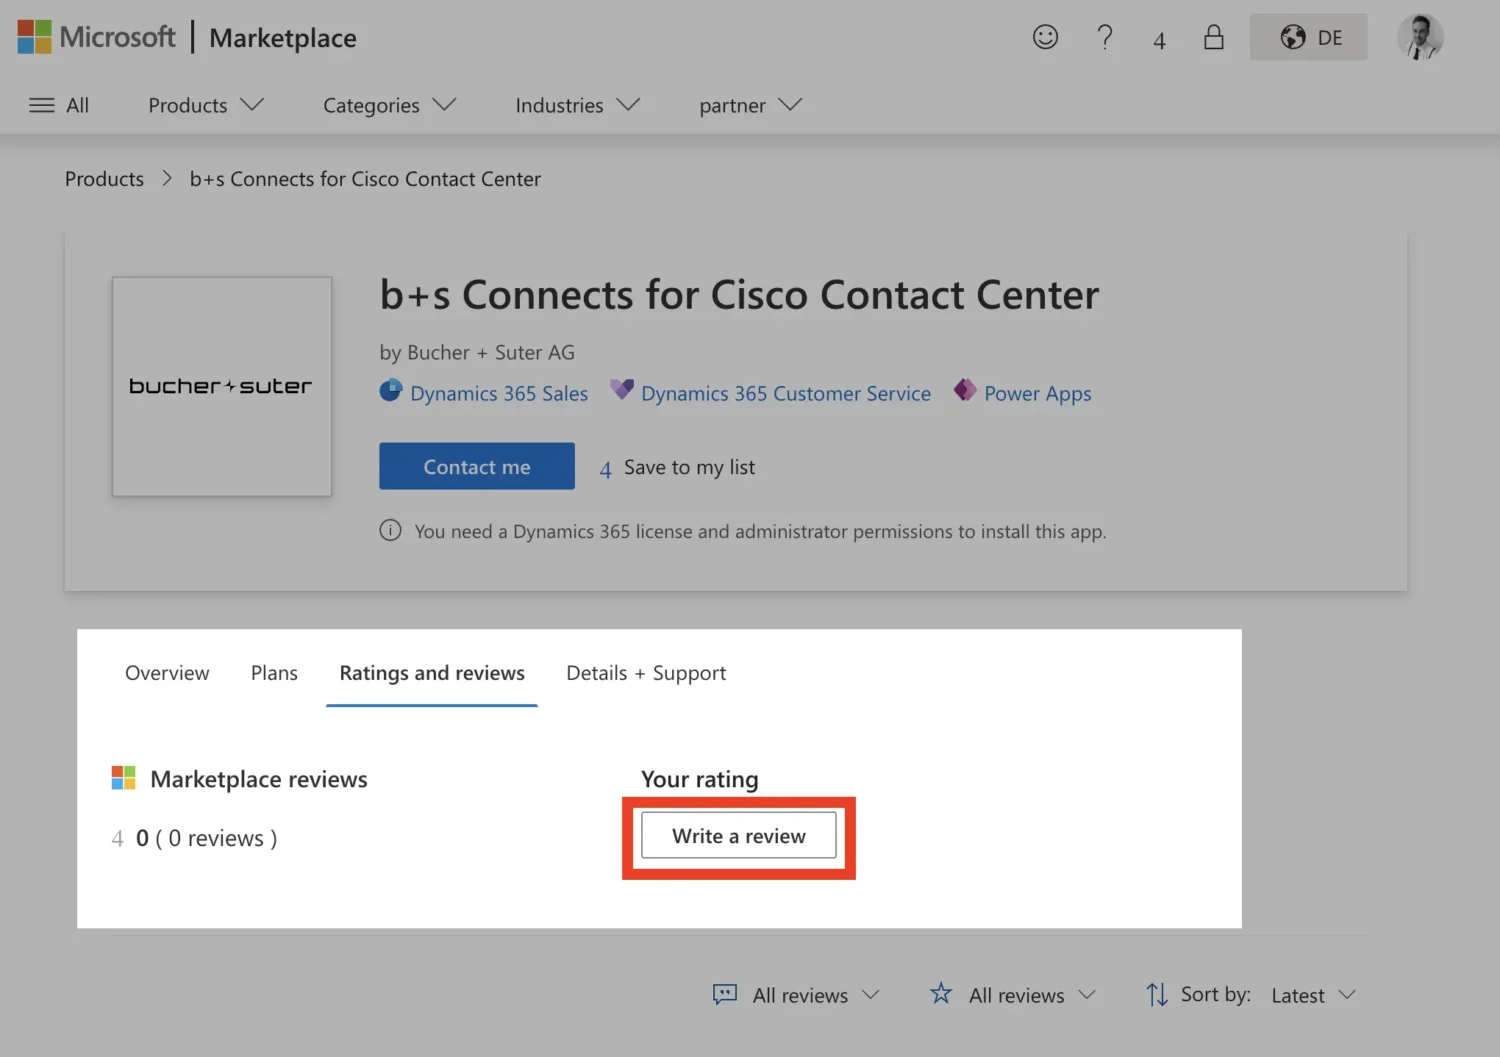Viewport: 1500px width, 1057px height.
Task: Click the product title heading
Action: [x=739, y=295]
